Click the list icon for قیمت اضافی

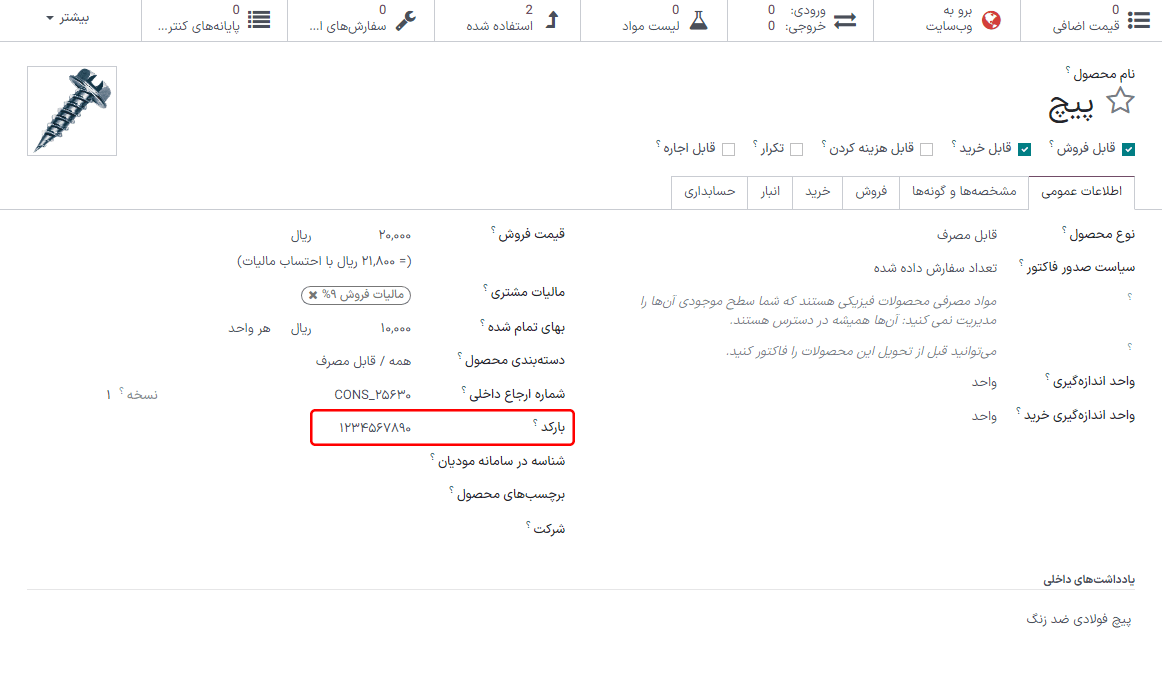pos(1138,20)
